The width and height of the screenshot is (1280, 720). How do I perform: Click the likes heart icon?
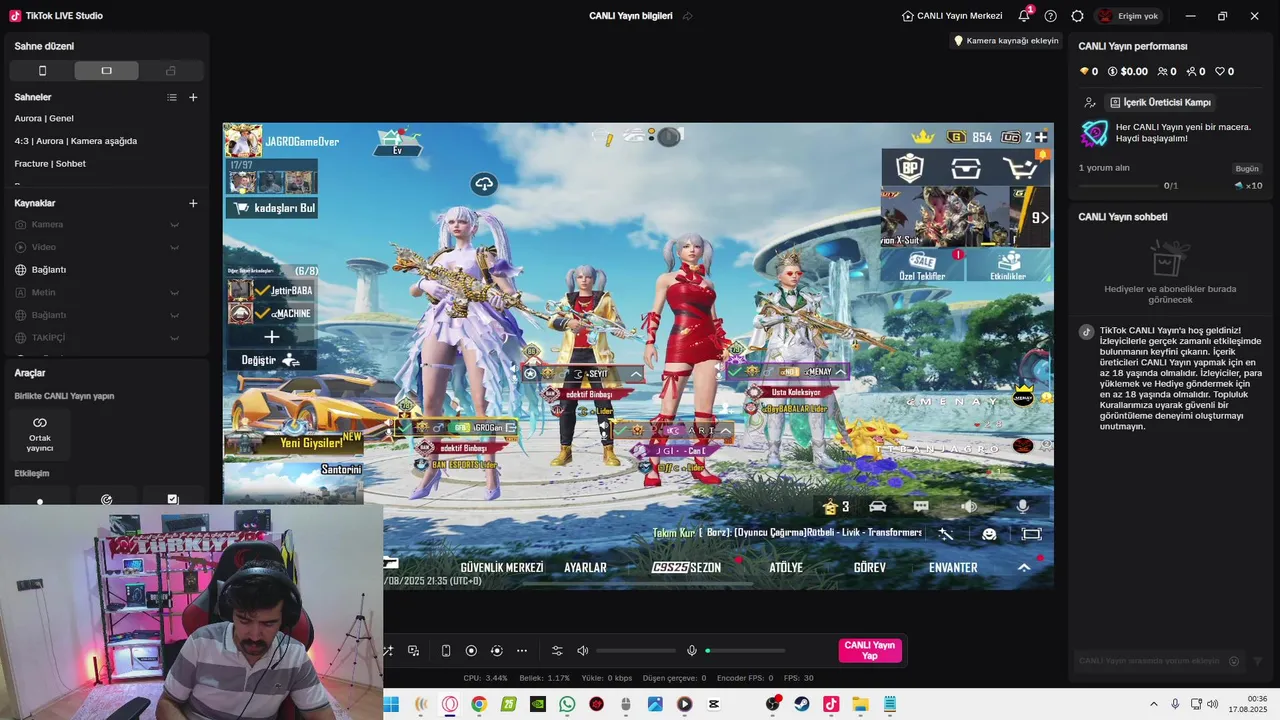pos(1220,72)
